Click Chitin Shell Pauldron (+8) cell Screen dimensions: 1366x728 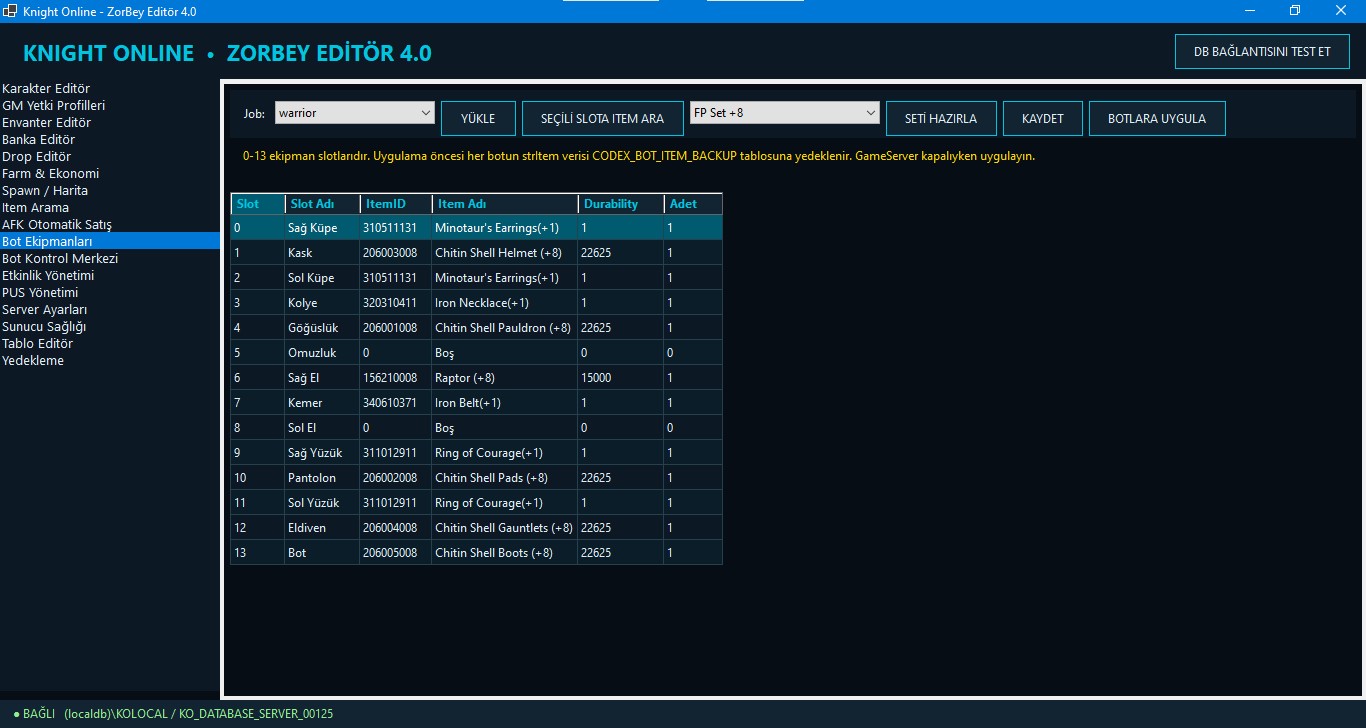click(505, 327)
